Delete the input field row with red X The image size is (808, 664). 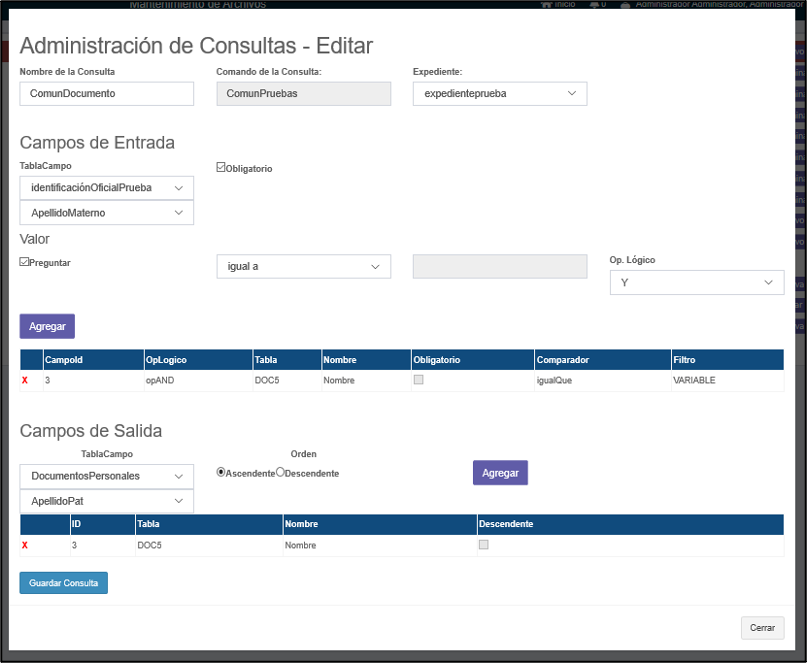(25, 381)
